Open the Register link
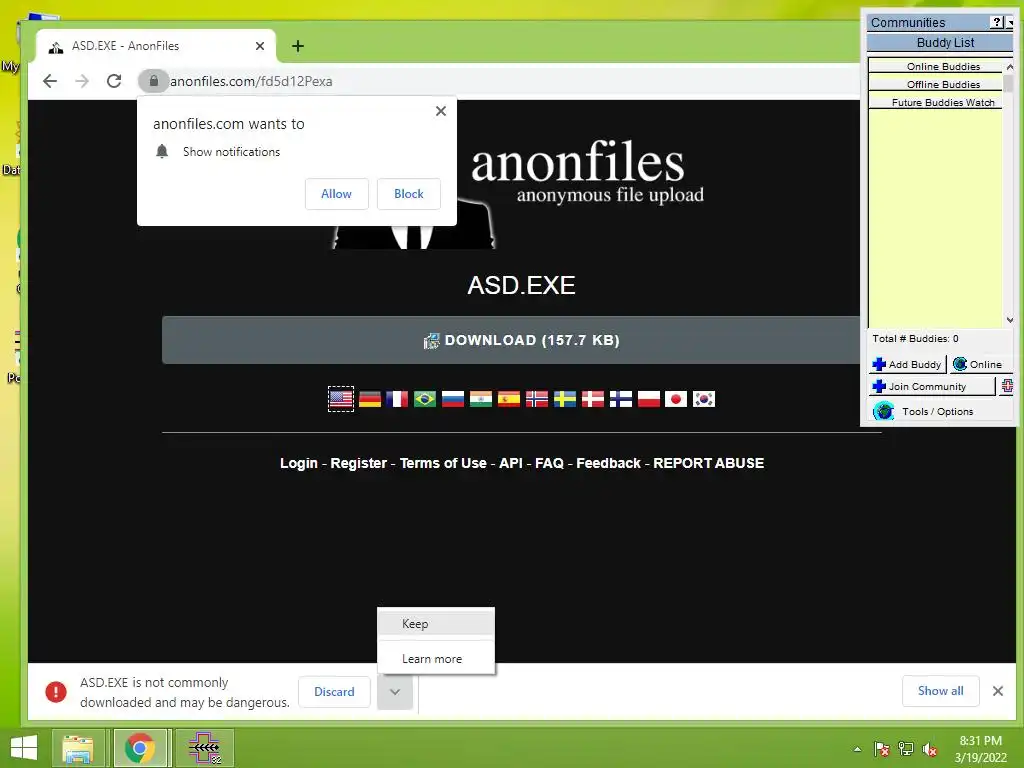The height and width of the screenshot is (768, 1024). (359, 463)
